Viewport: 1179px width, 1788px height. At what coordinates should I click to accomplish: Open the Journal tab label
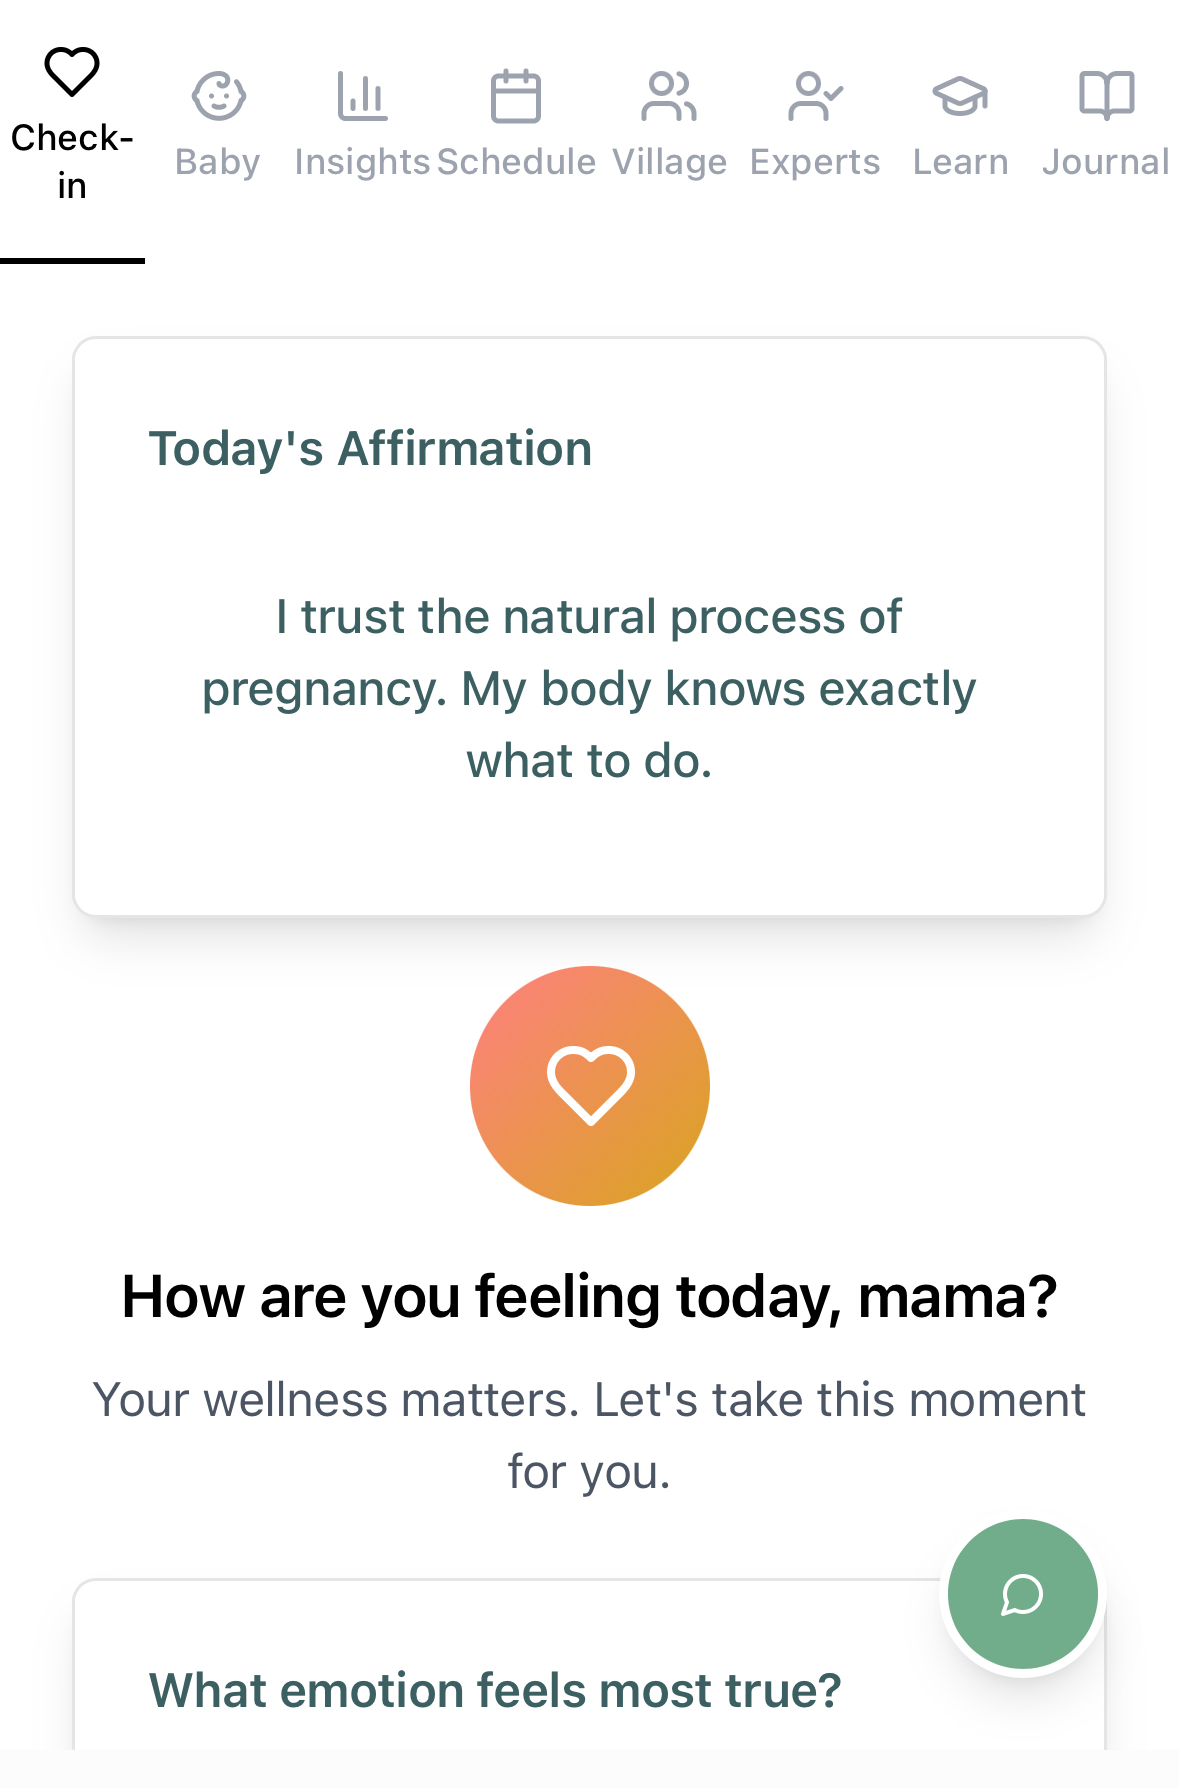click(1106, 162)
